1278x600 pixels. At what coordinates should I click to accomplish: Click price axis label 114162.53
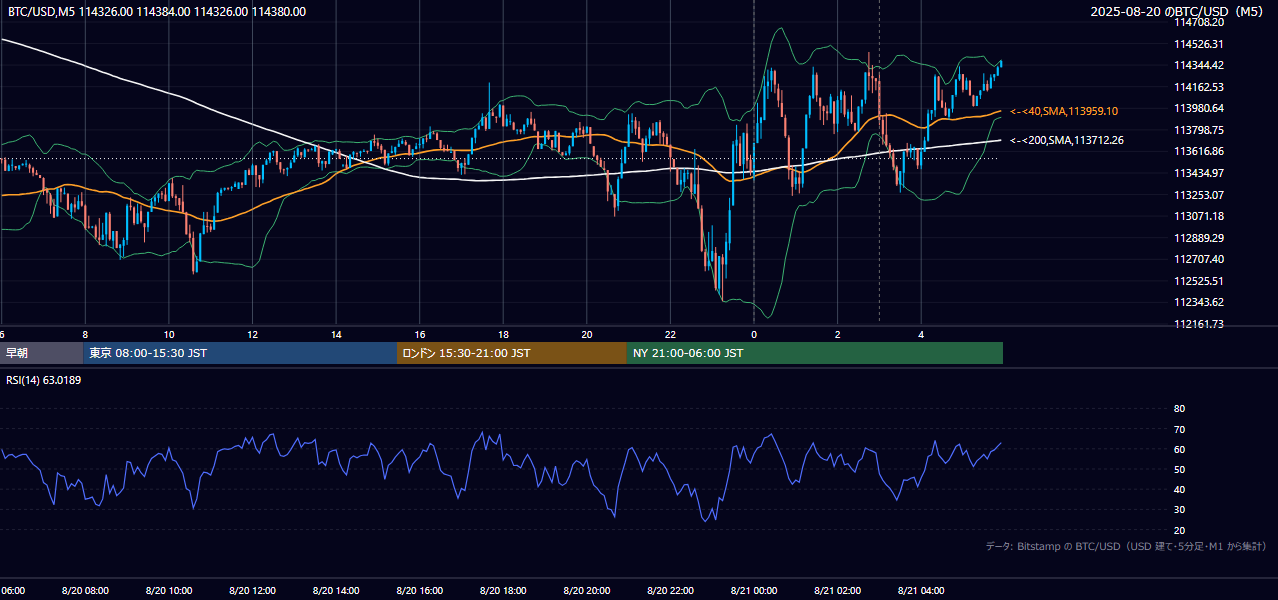pos(1199,87)
